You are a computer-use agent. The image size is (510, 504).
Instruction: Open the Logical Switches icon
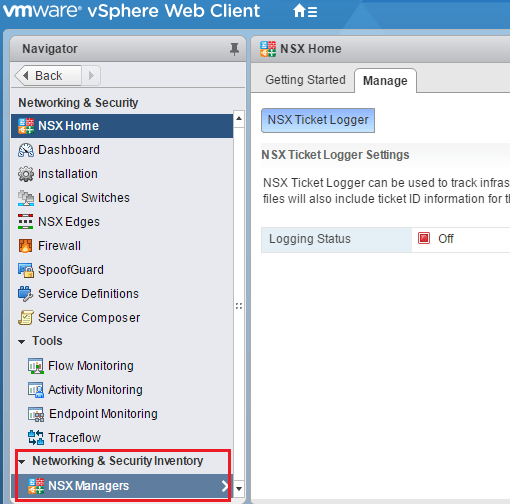[26, 198]
